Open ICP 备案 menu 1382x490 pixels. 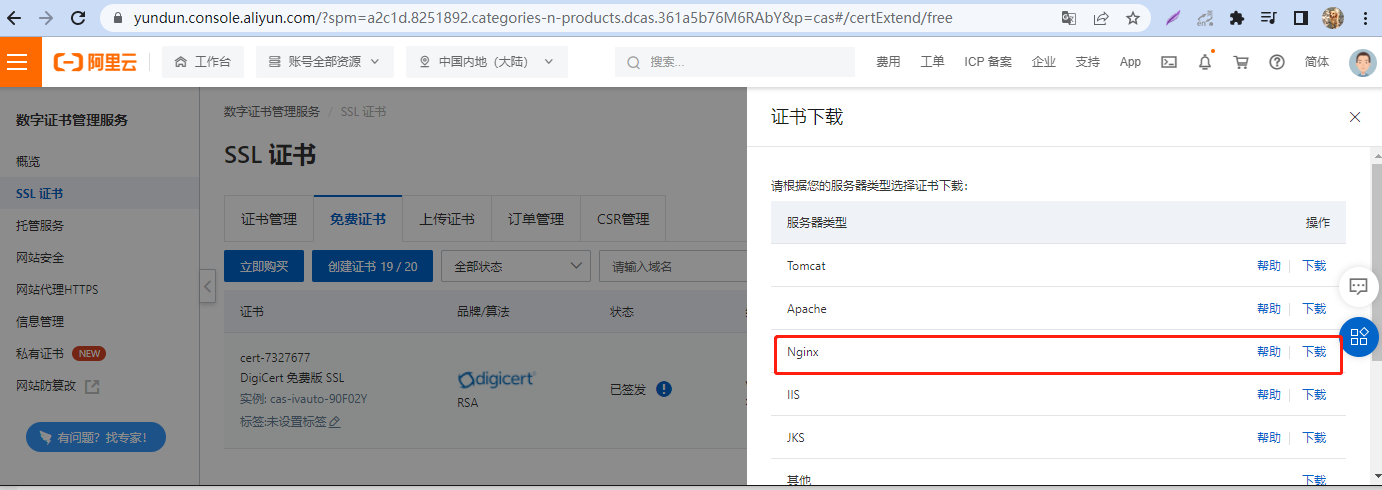coord(988,62)
